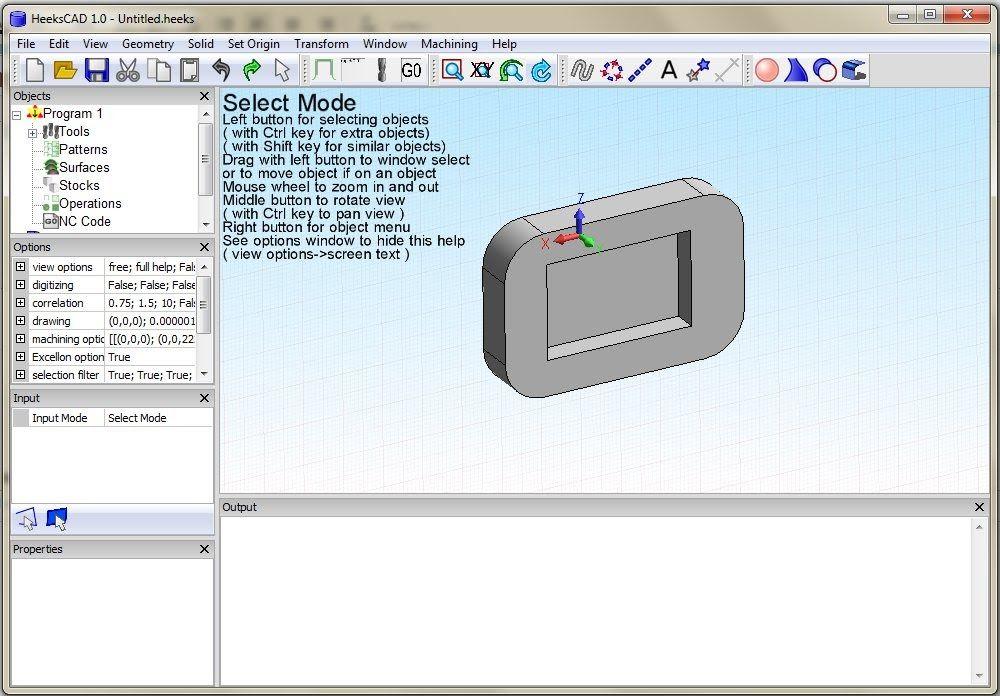Select the Operations item in Objects tree
Viewport: 1000px width, 696px height.
[x=90, y=204]
